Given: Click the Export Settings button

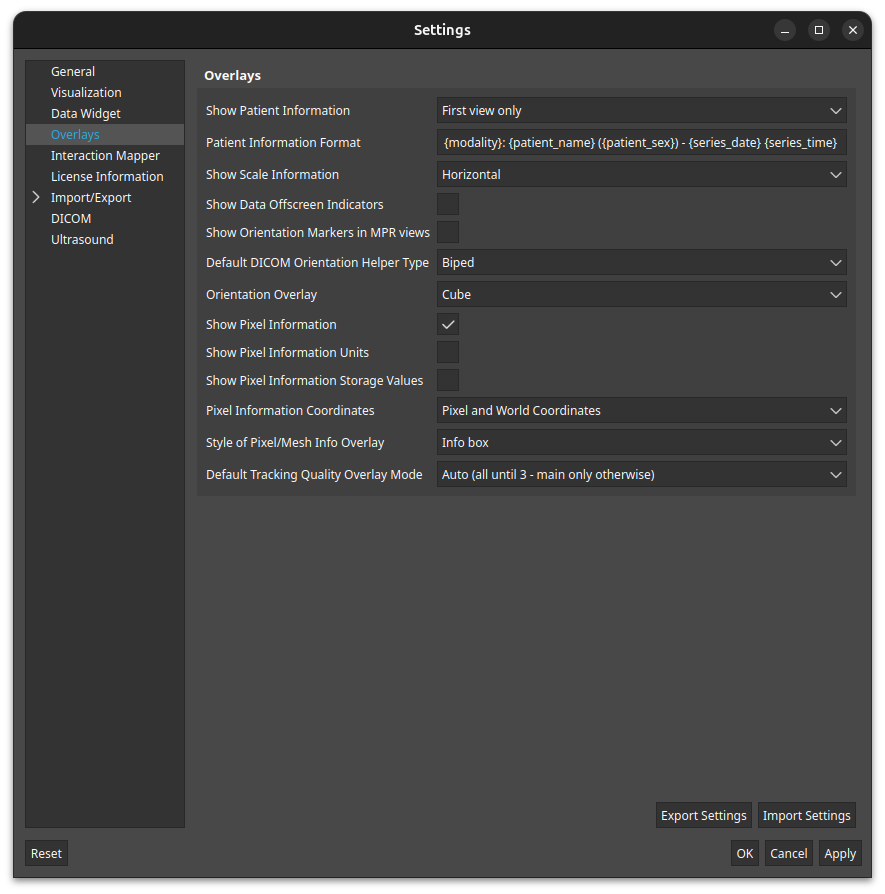Looking at the screenshot, I should [704, 815].
